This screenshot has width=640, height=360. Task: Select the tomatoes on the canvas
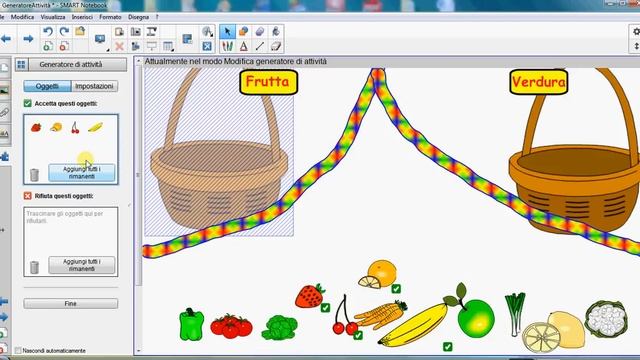tap(231, 327)
